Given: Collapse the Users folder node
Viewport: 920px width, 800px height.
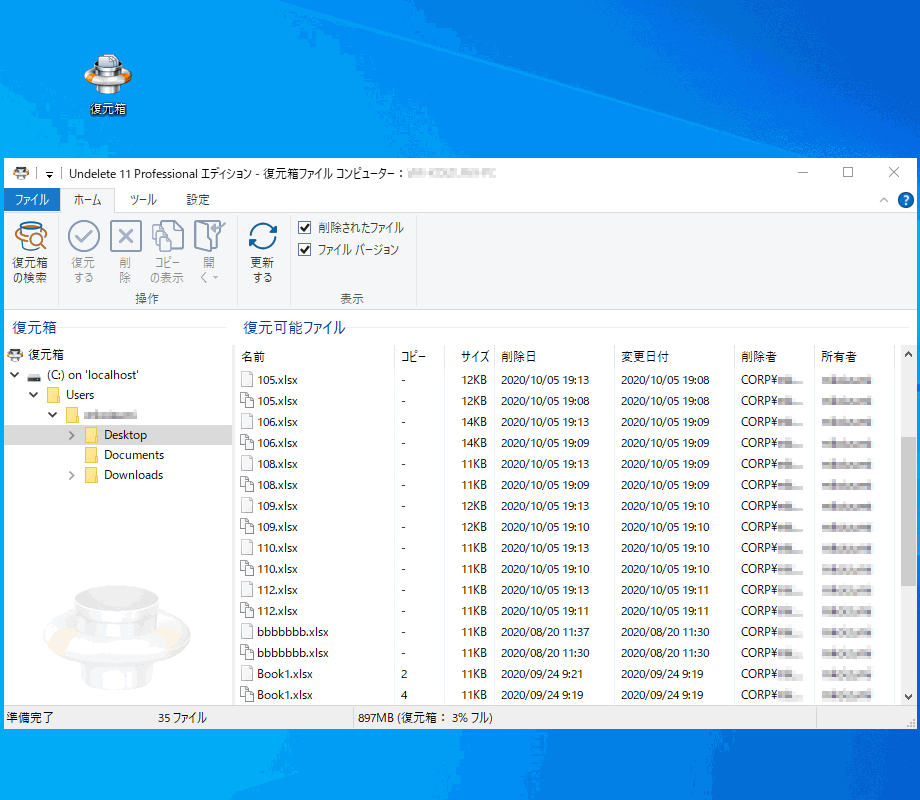Looking at the screenshot, I should click(x=33, y=394).
